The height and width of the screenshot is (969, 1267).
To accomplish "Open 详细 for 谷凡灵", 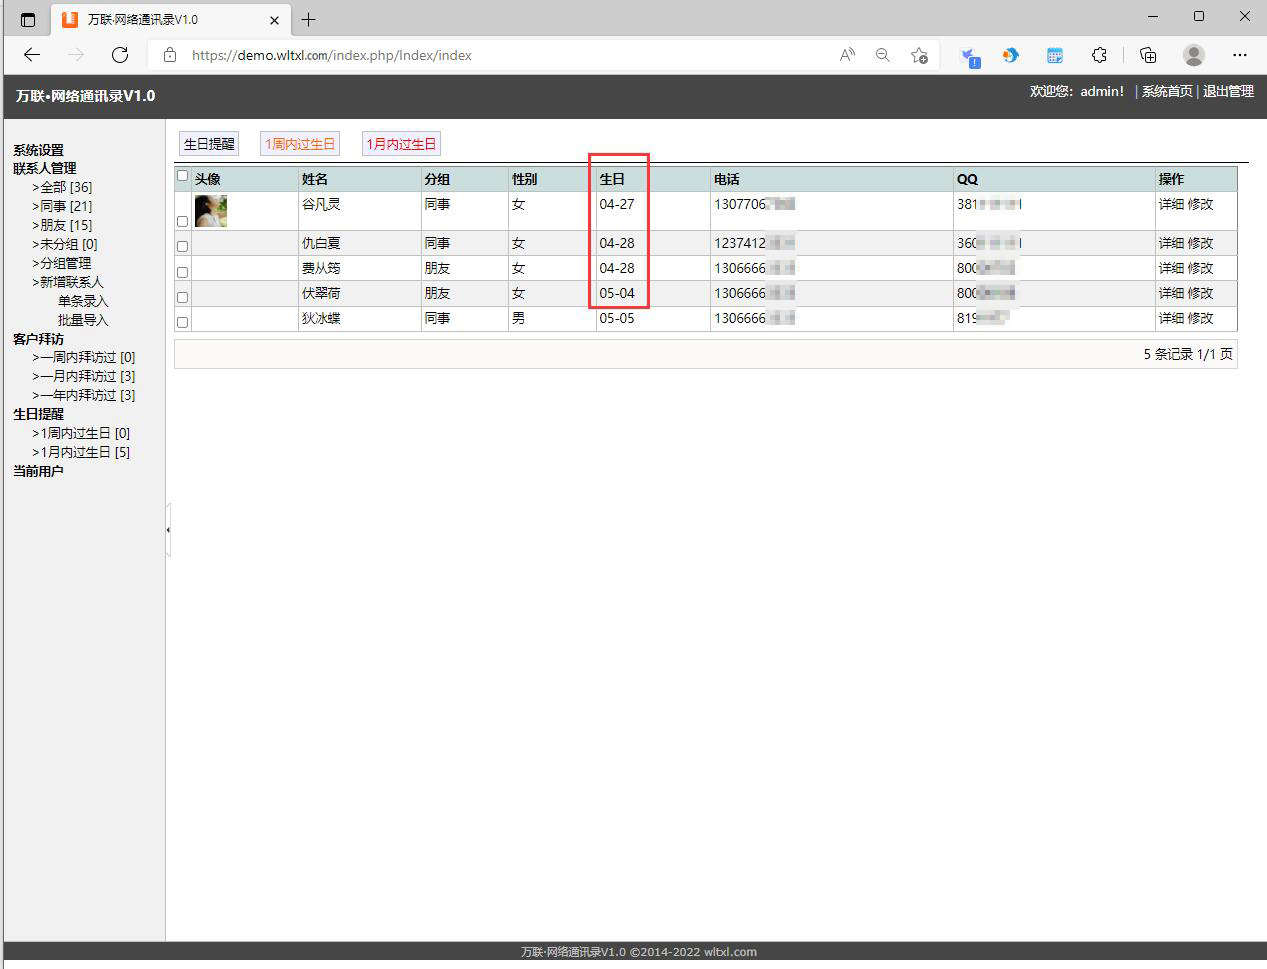I will (1171, 204).
